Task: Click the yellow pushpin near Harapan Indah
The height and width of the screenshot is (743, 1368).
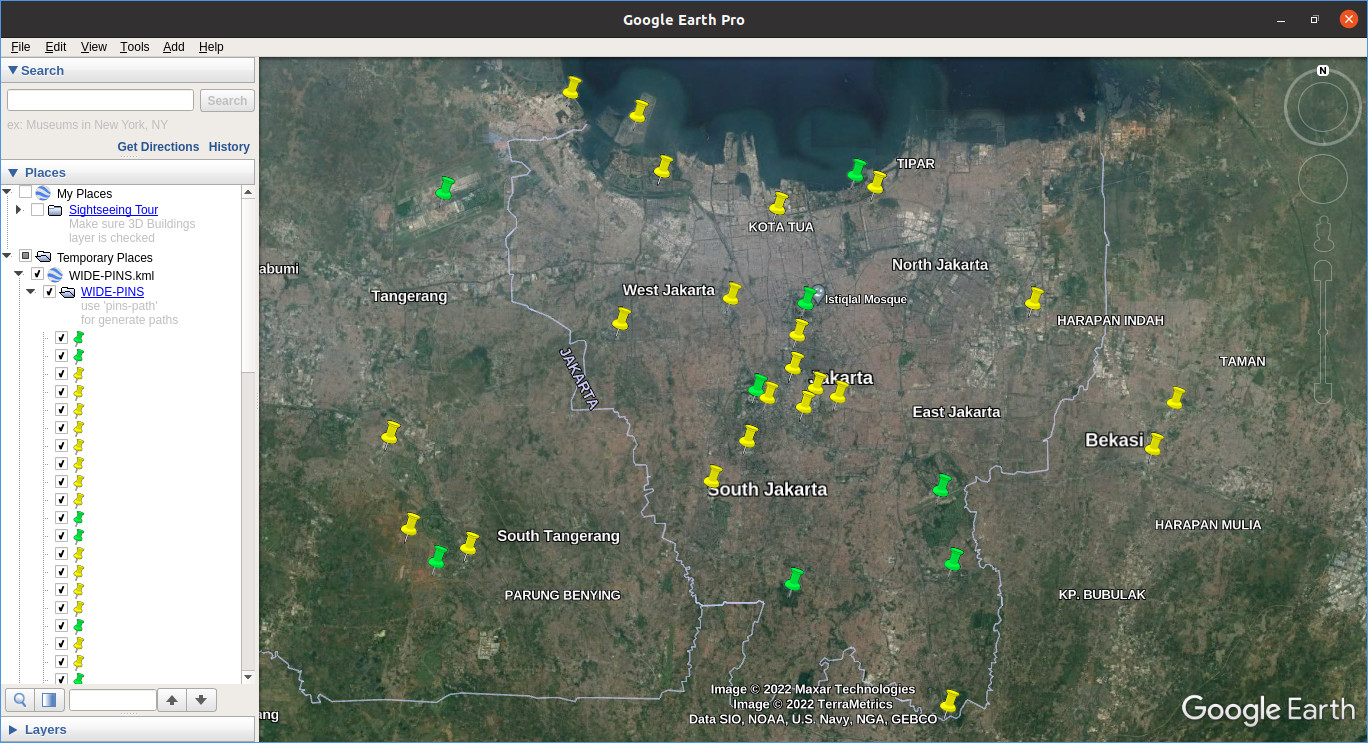Action: coord(1034,299)
